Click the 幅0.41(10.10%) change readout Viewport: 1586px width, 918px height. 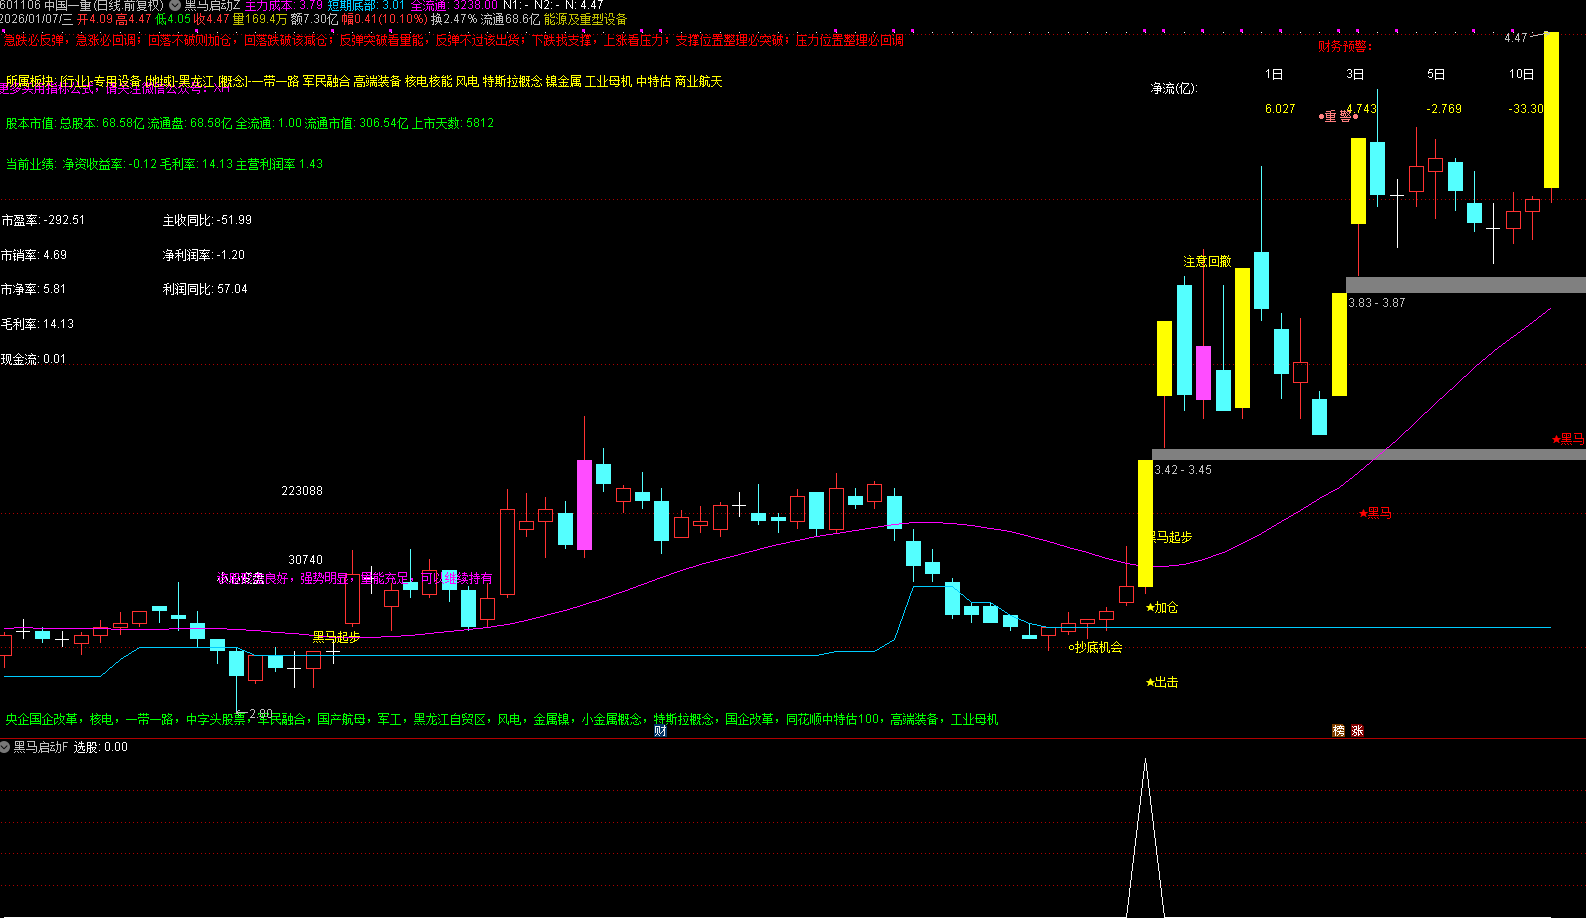pos(385,19)
